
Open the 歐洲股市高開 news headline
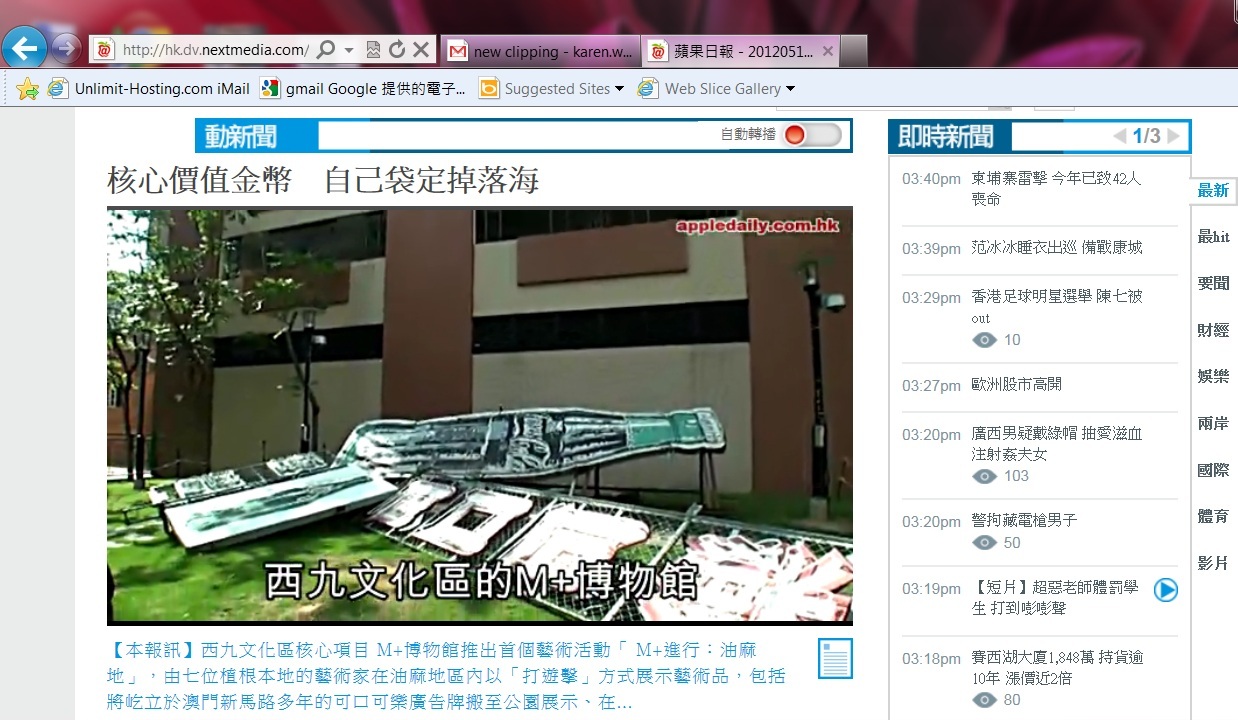pos(1016,385)
